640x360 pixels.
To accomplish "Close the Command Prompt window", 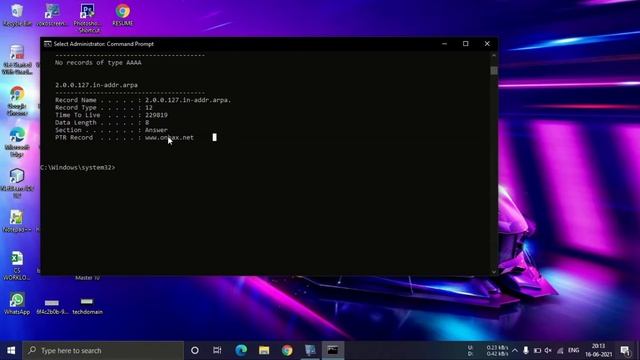I will 487,44.
